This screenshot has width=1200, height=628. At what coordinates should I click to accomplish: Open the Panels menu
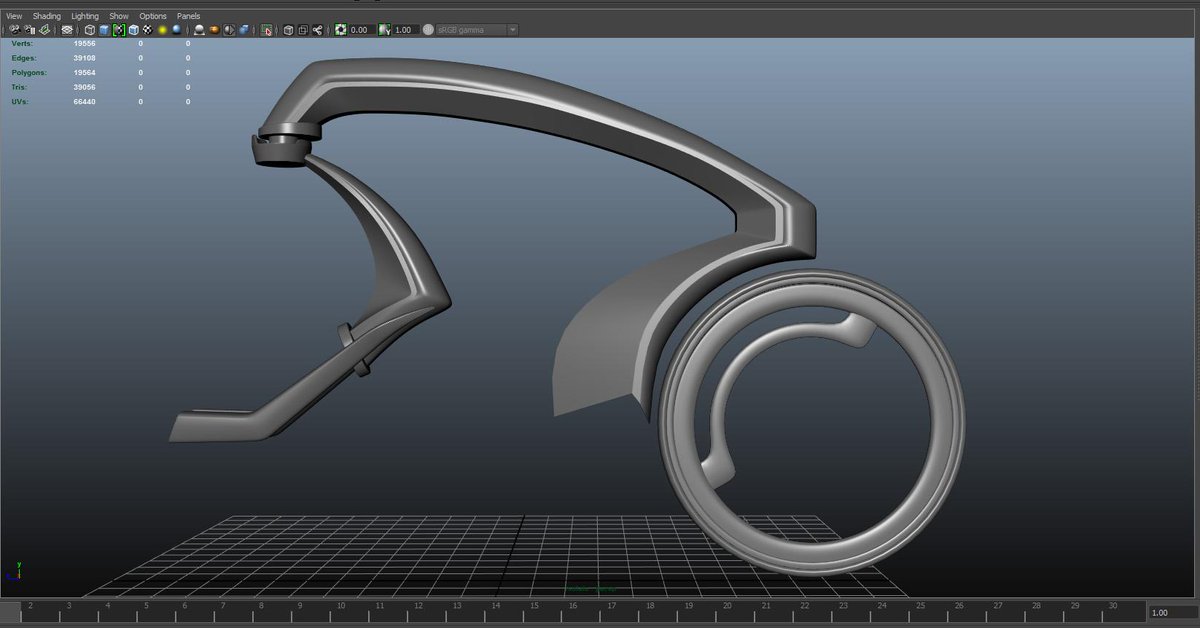(x=188, y=15)
